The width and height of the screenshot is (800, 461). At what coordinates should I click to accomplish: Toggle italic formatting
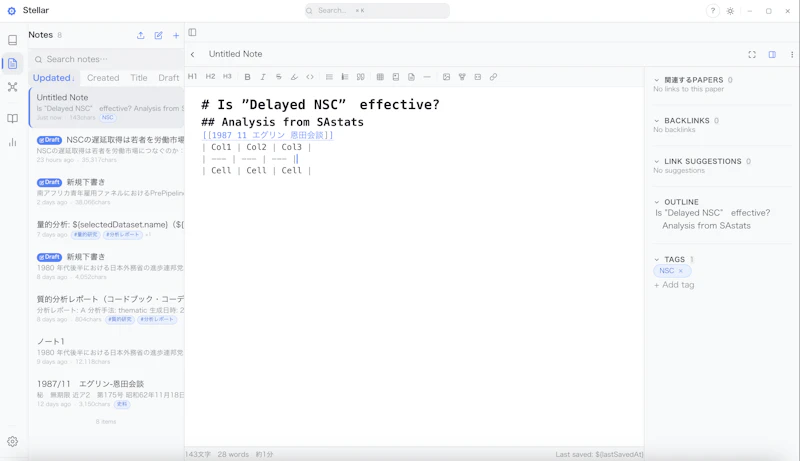tap(263, 77)
